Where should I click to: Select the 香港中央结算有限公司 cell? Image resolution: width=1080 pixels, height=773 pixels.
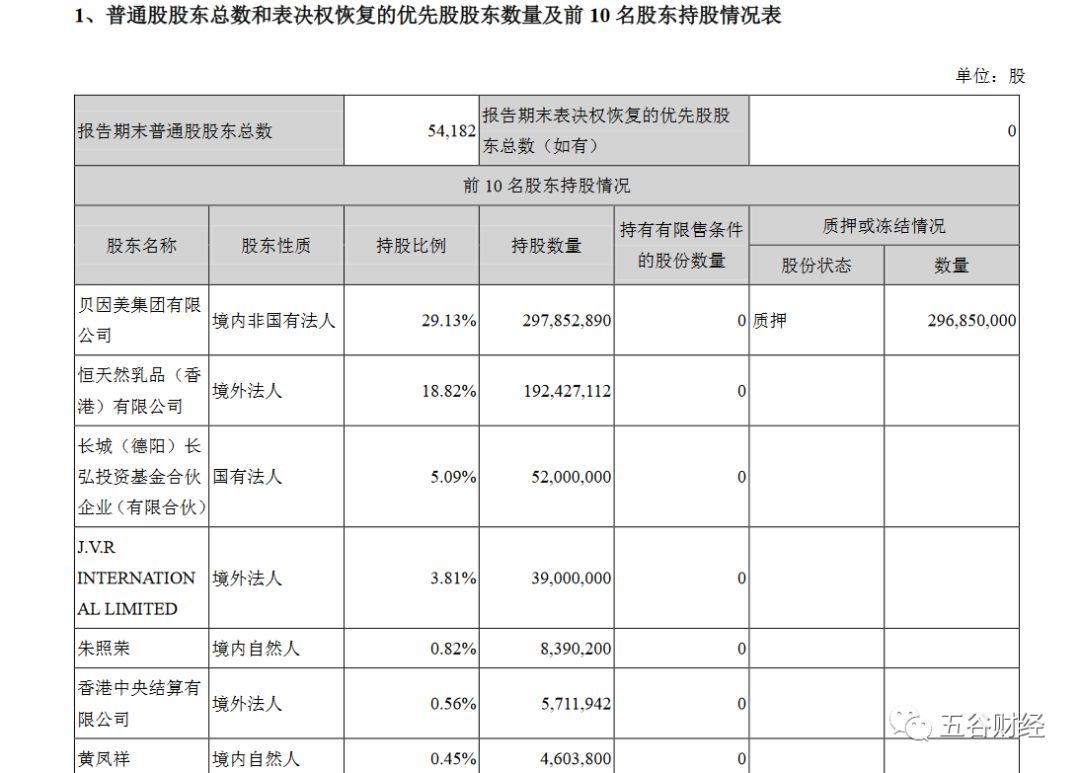tap(141, 703)
